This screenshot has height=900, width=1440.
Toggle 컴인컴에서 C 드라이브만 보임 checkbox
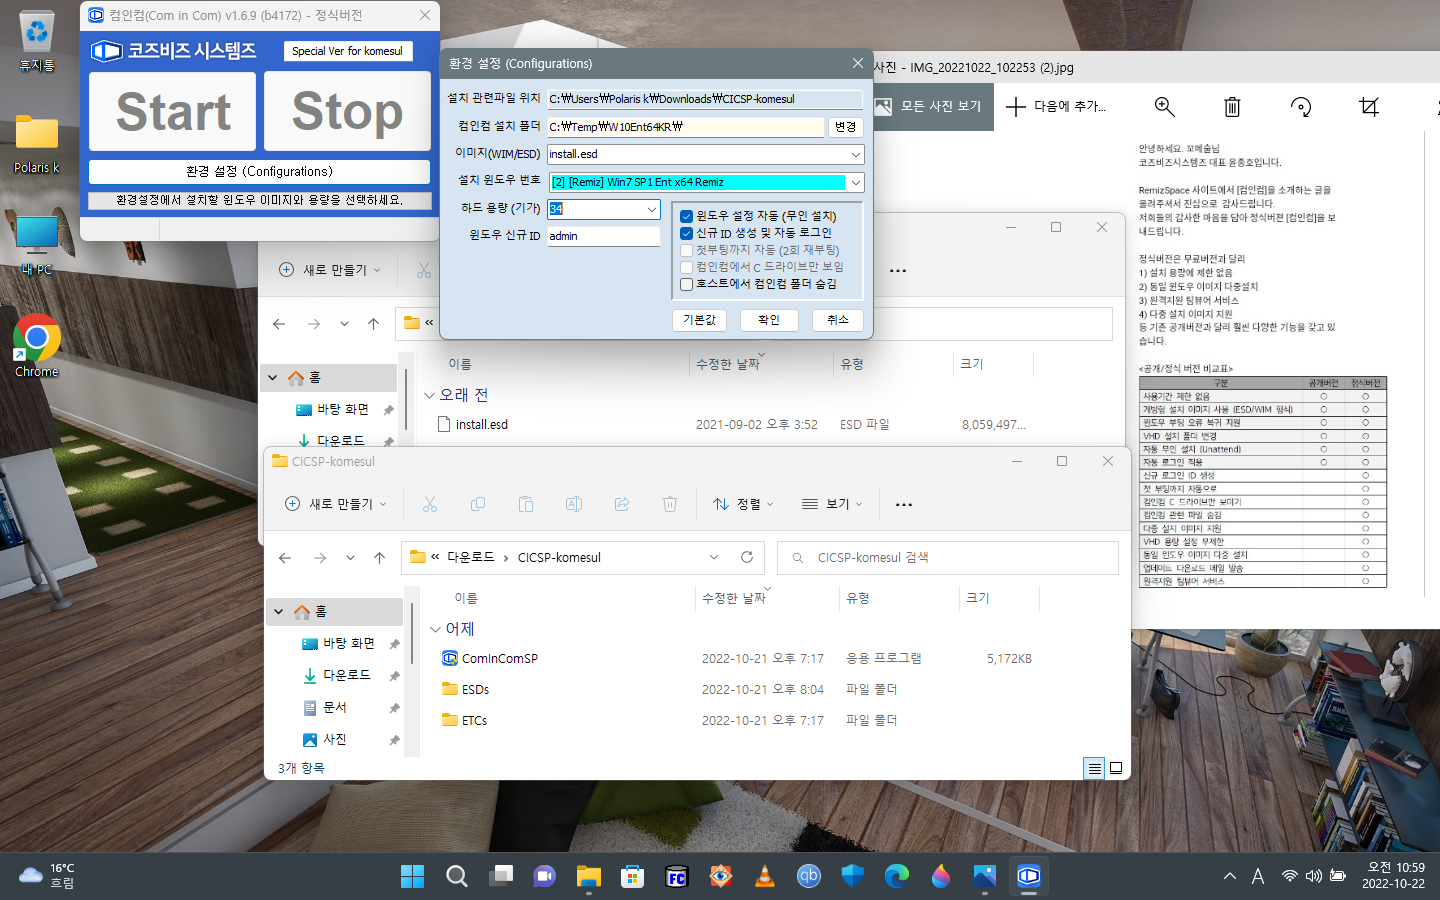point(687,267)
